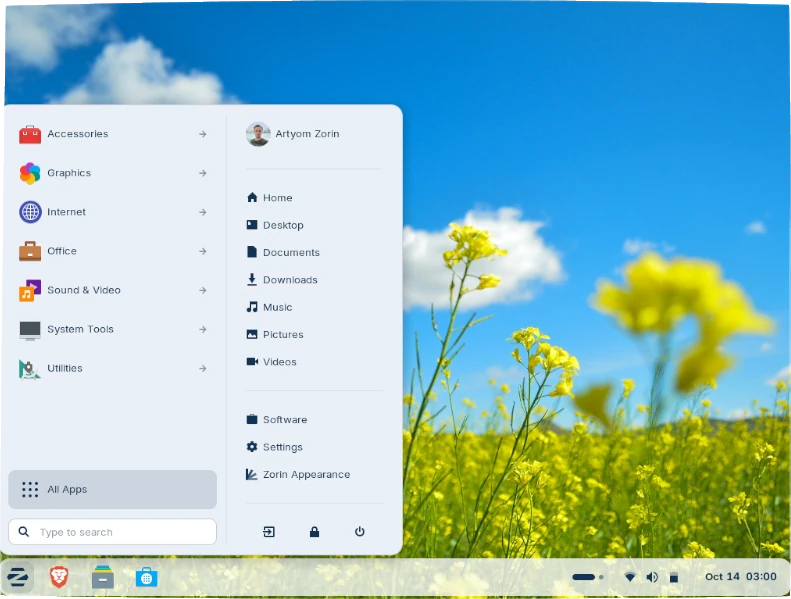Viewport: 791px width, 599px height.
Task: Open the Downloads folder
Action: [289, 280]
